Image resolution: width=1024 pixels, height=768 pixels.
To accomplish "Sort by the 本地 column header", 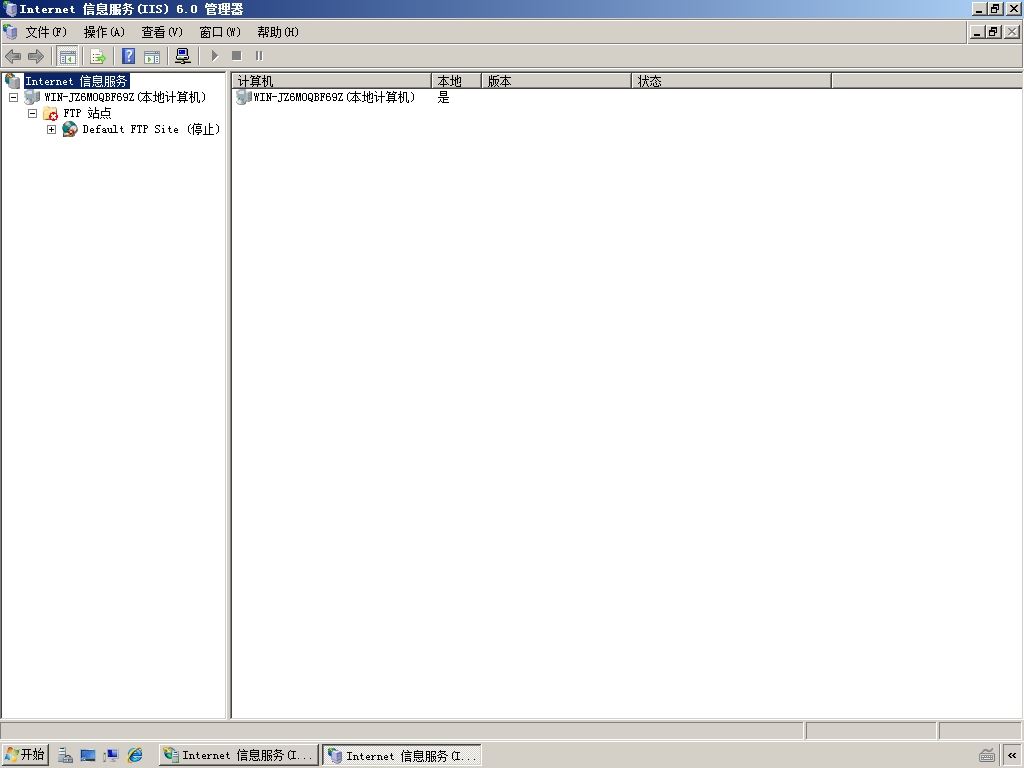I will click(456, 81).
